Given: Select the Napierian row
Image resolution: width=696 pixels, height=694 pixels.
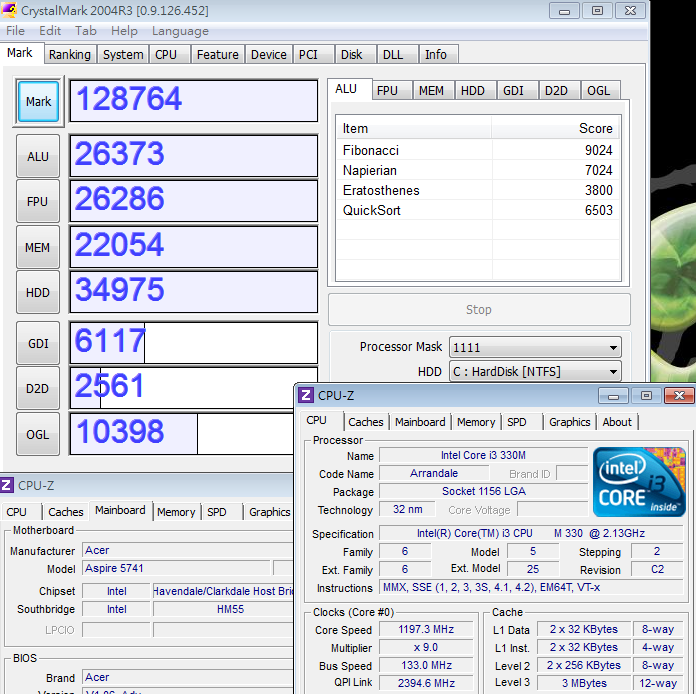Looking at the screenshot, I should point(478,171).
